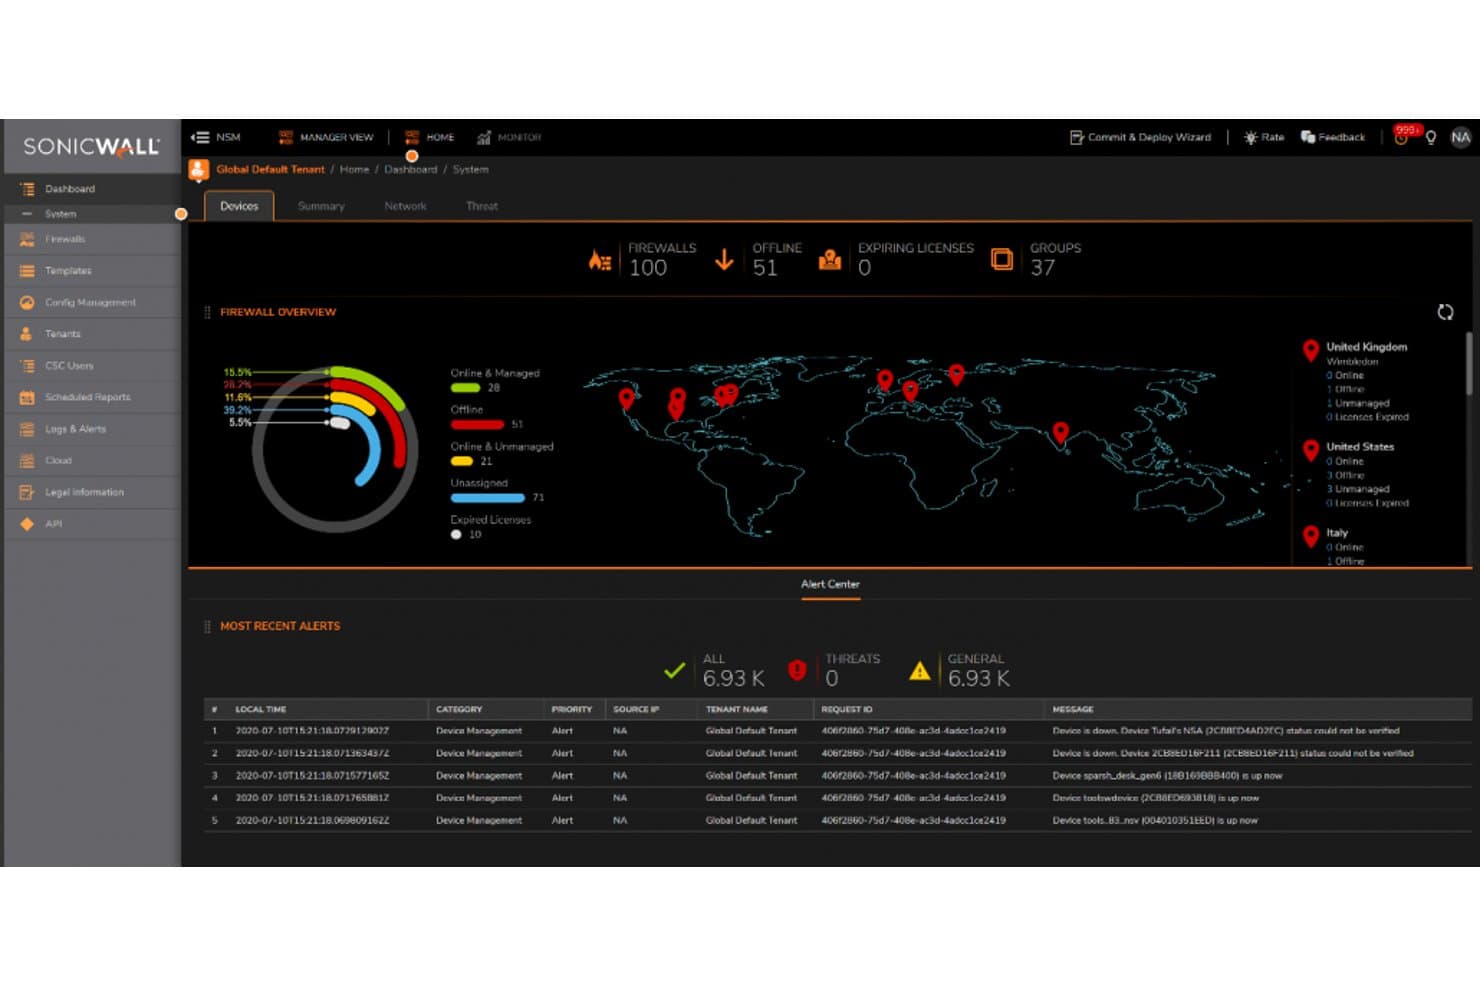Click the PRIORITY column header
The height and width of the screenshot is (987, 1480).
pyautogui.click(x=572, y=709)
